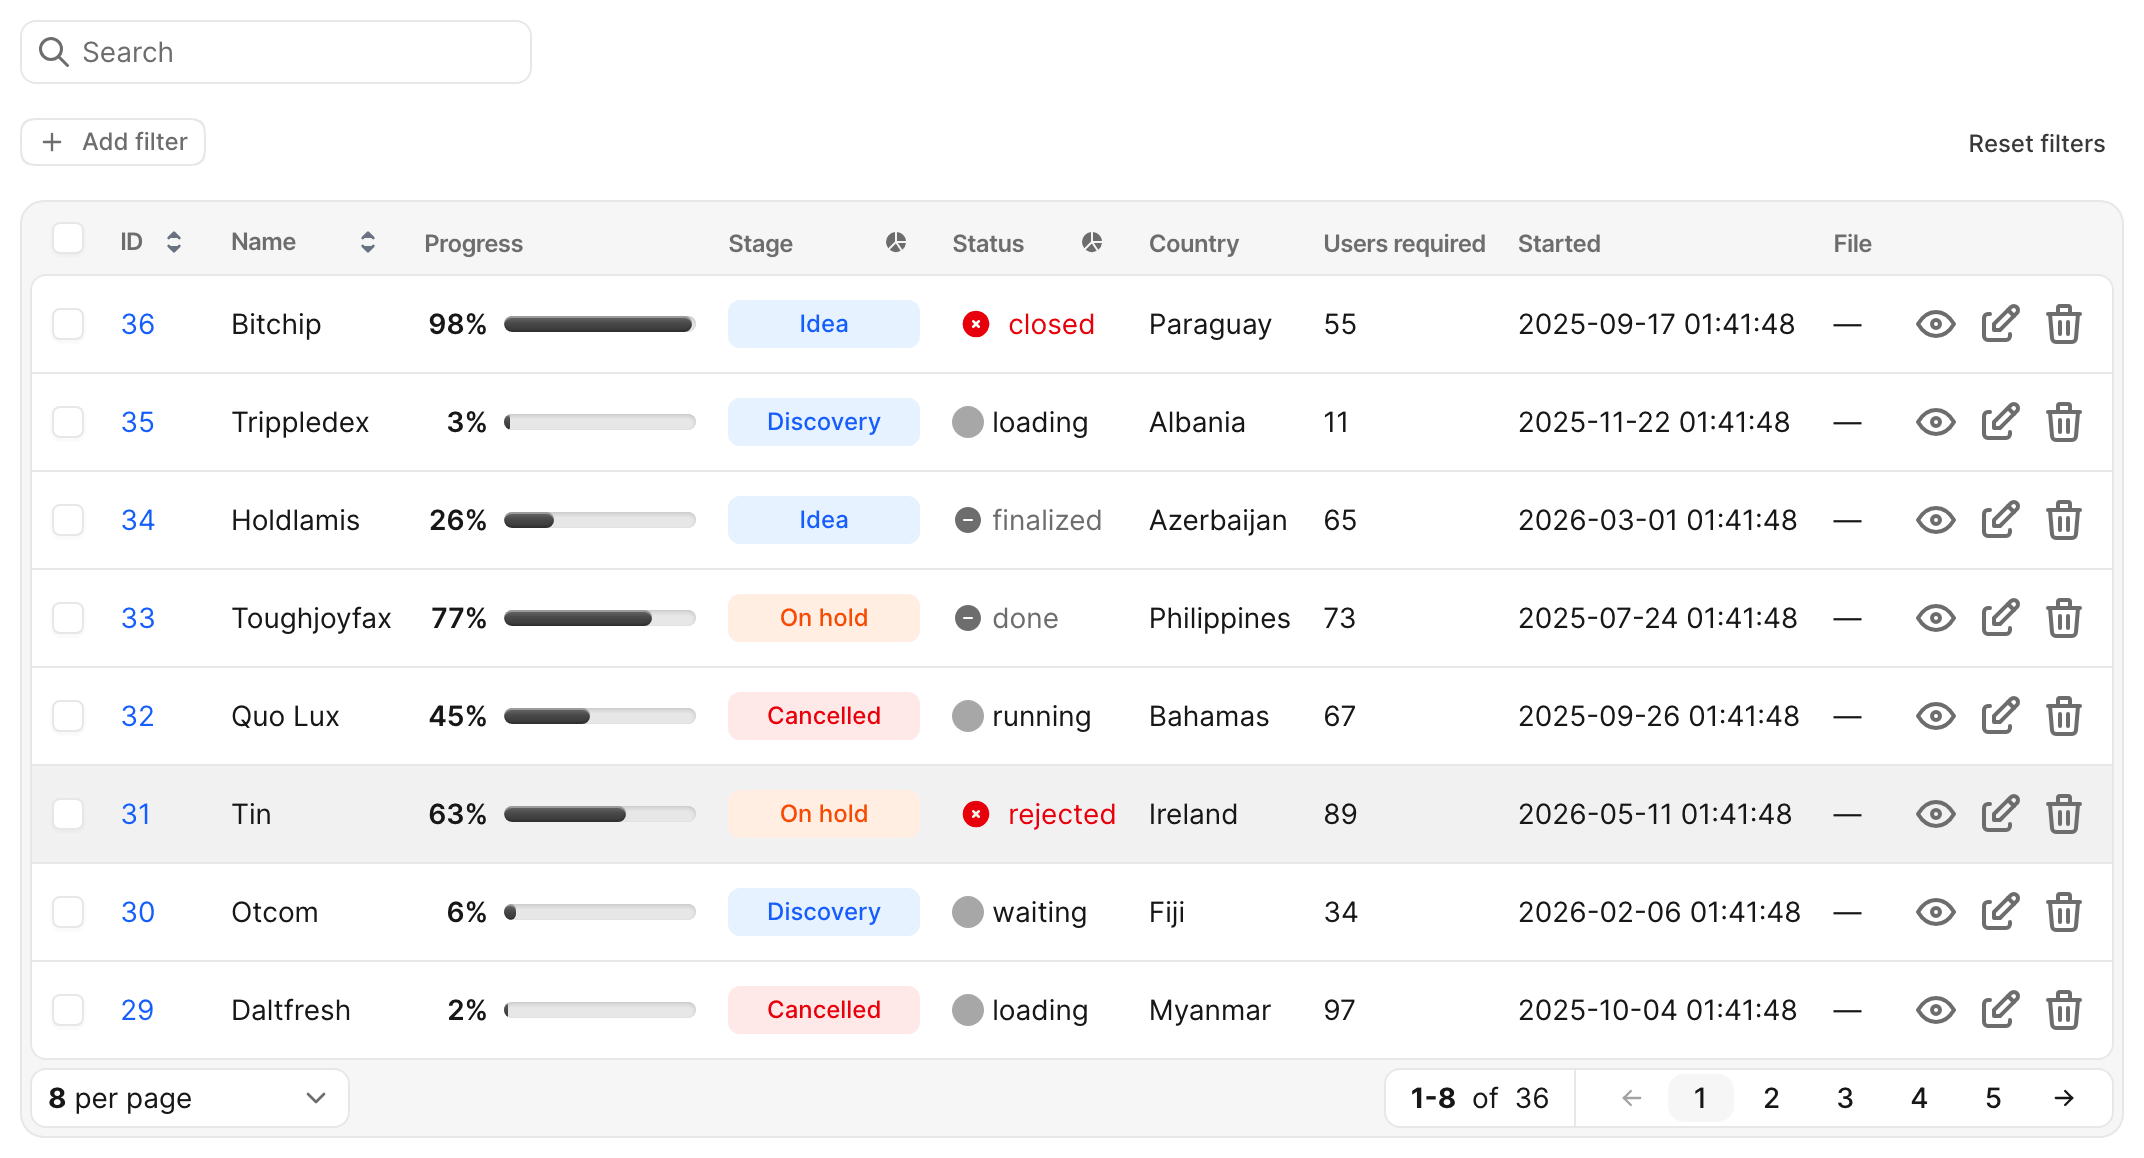Click the Cancelled badge for Quo Lux
Screen dimensions: 2144x1158
tap(824, 716)
